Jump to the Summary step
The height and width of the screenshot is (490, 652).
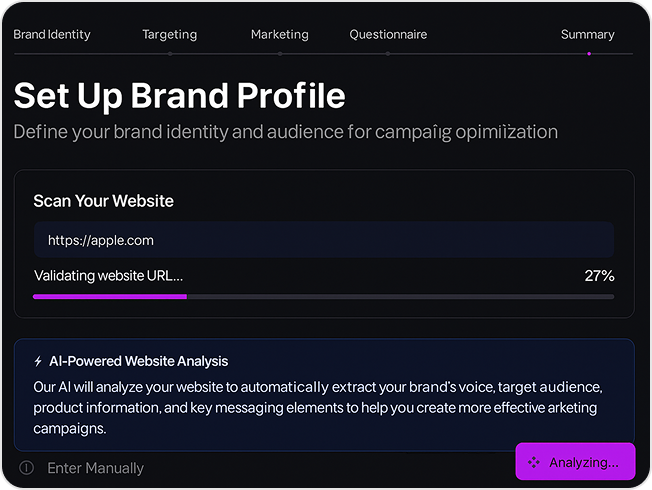(x=588, y=35)
